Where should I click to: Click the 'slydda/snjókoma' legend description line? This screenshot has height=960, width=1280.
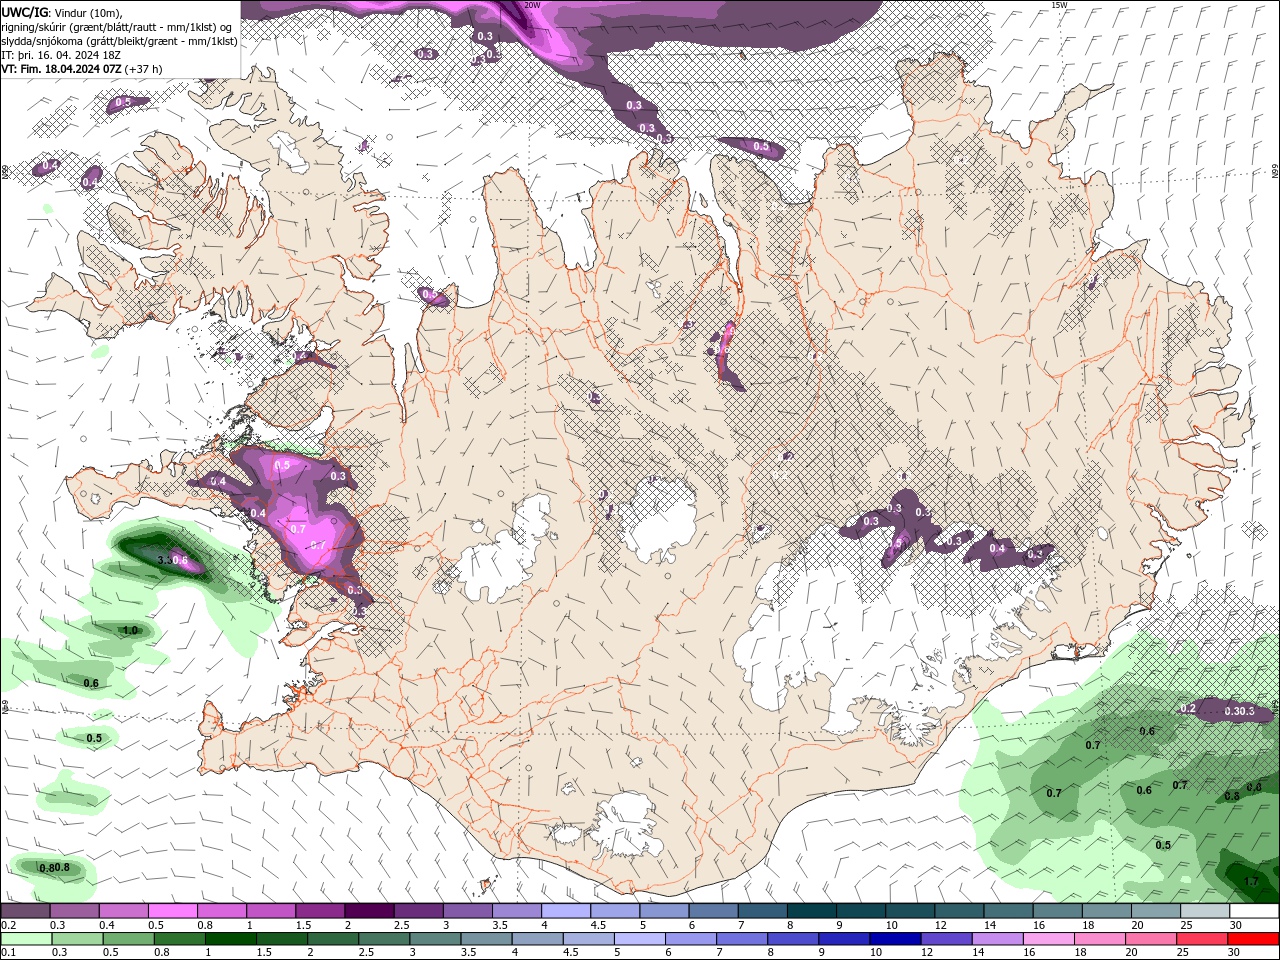(x=119, y=41)
